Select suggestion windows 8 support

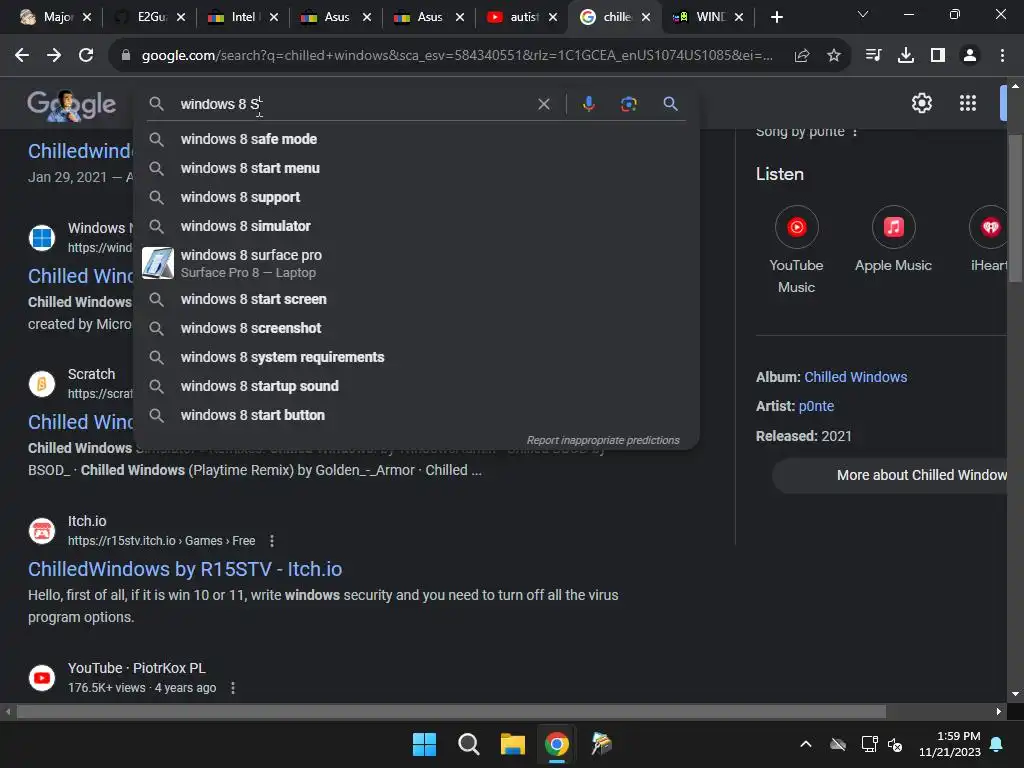(x=416, y=197)
